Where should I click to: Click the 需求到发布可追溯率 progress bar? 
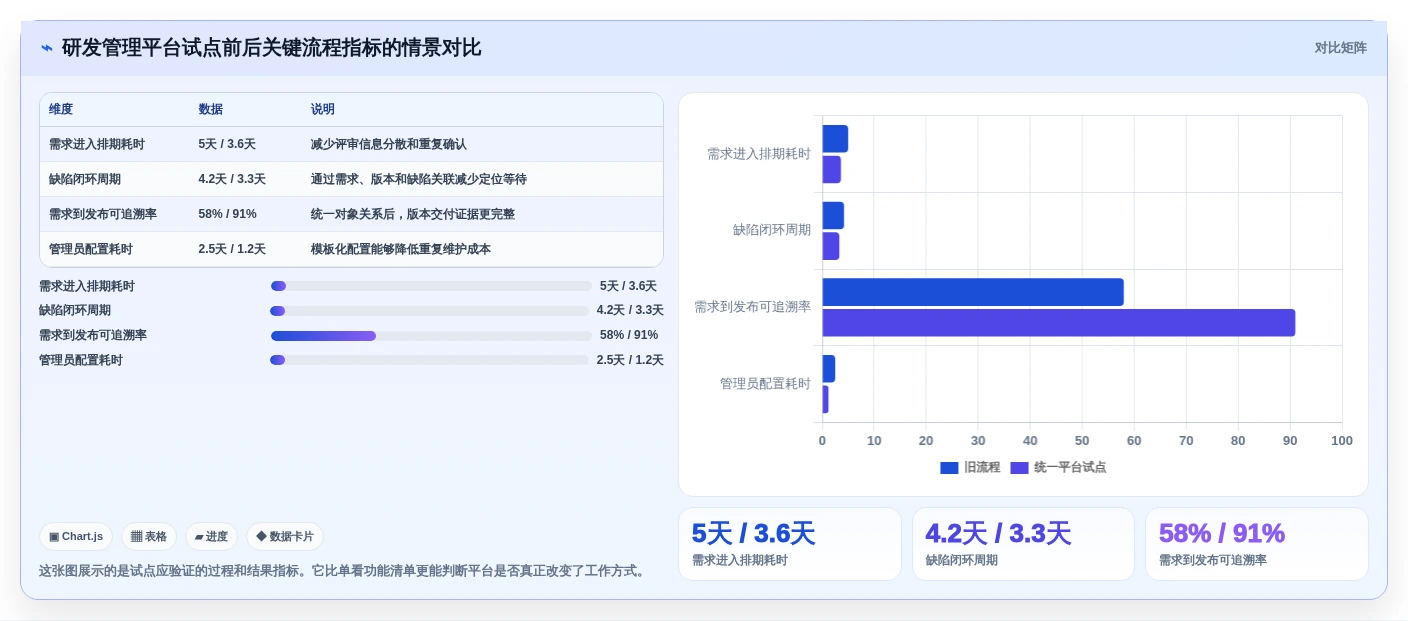click(431, 336)
